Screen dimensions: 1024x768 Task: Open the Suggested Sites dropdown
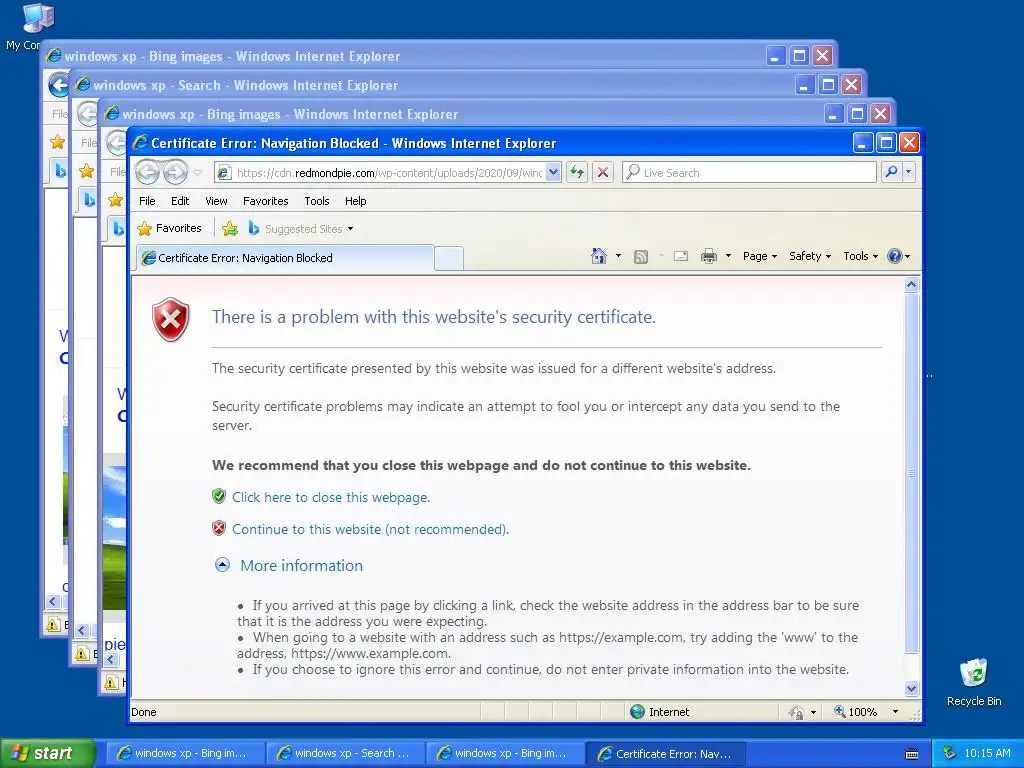tap(300, 229)
